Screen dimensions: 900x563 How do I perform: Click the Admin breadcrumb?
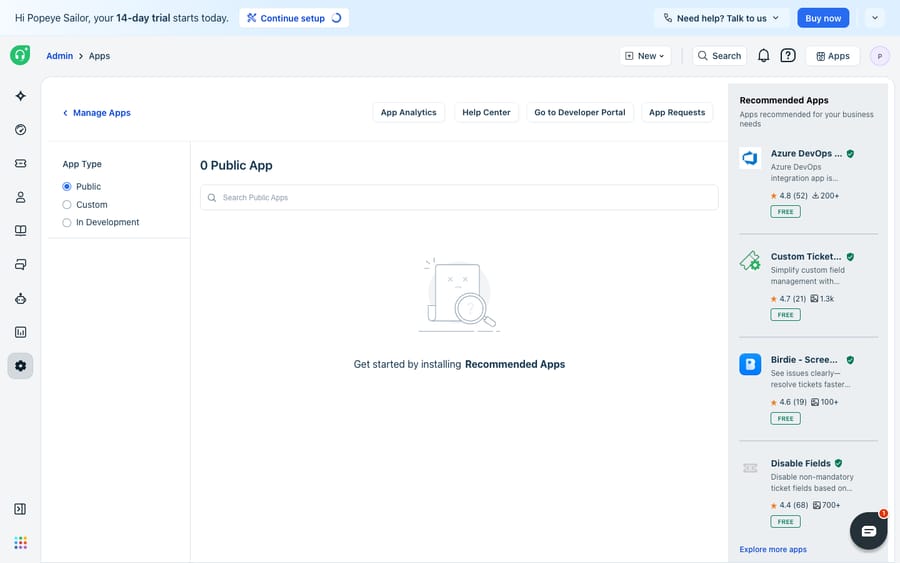60,56
